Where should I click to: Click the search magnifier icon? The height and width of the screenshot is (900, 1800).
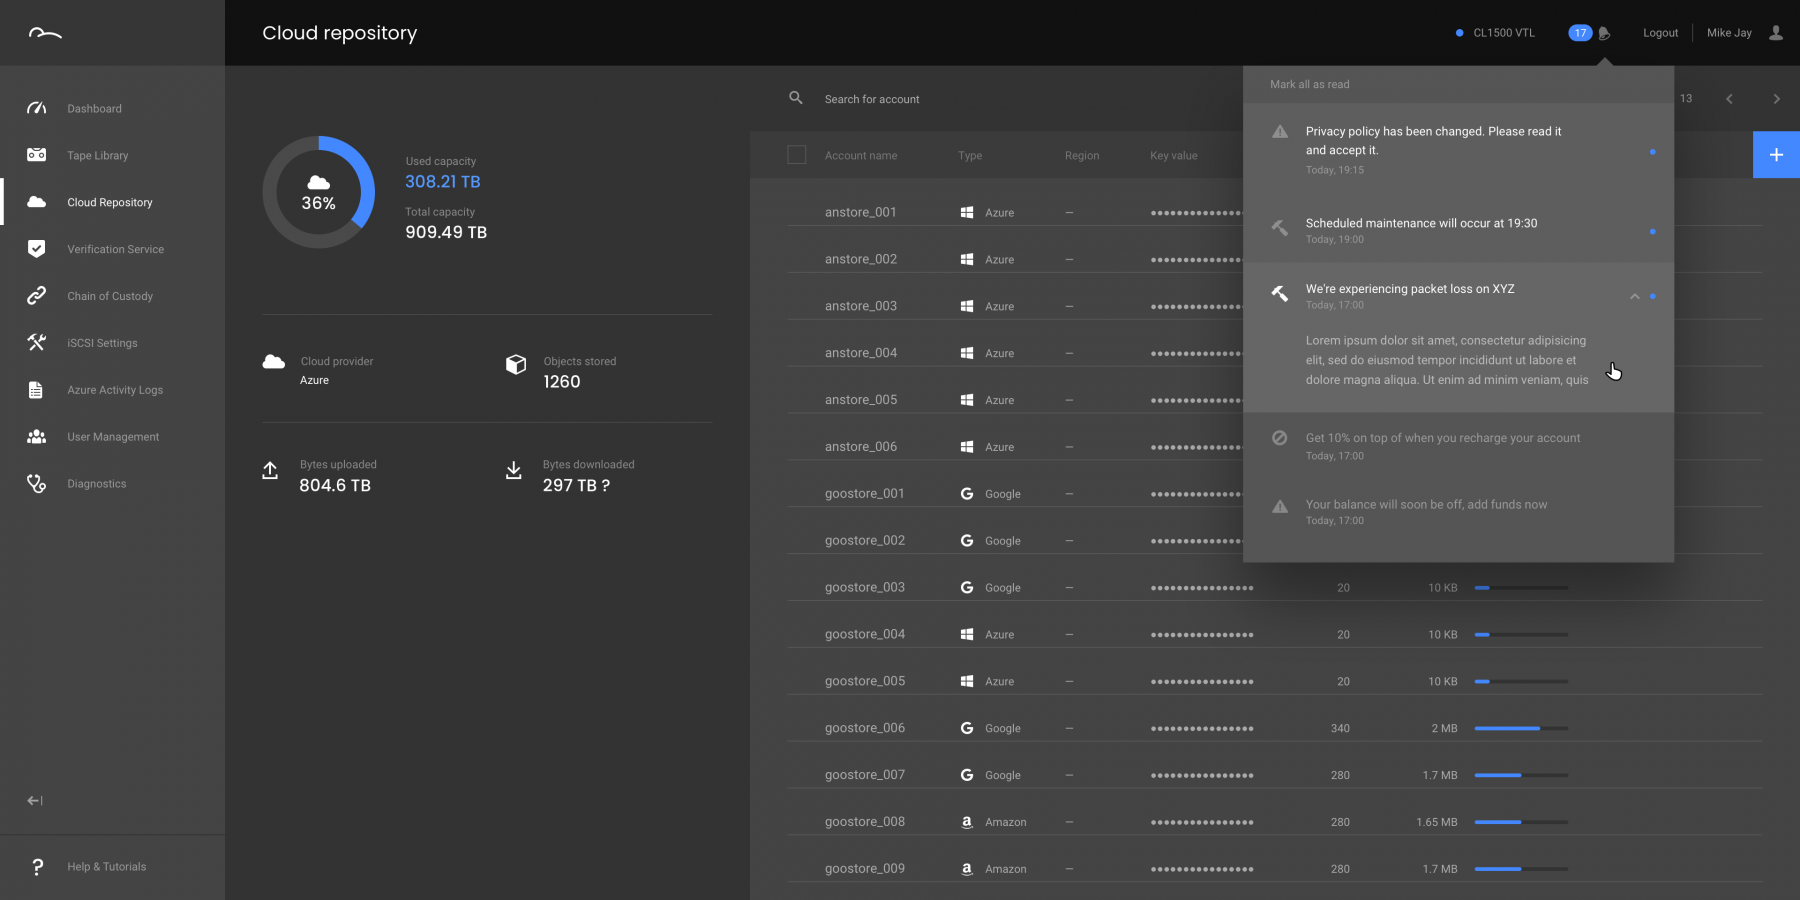pos(796,98)
